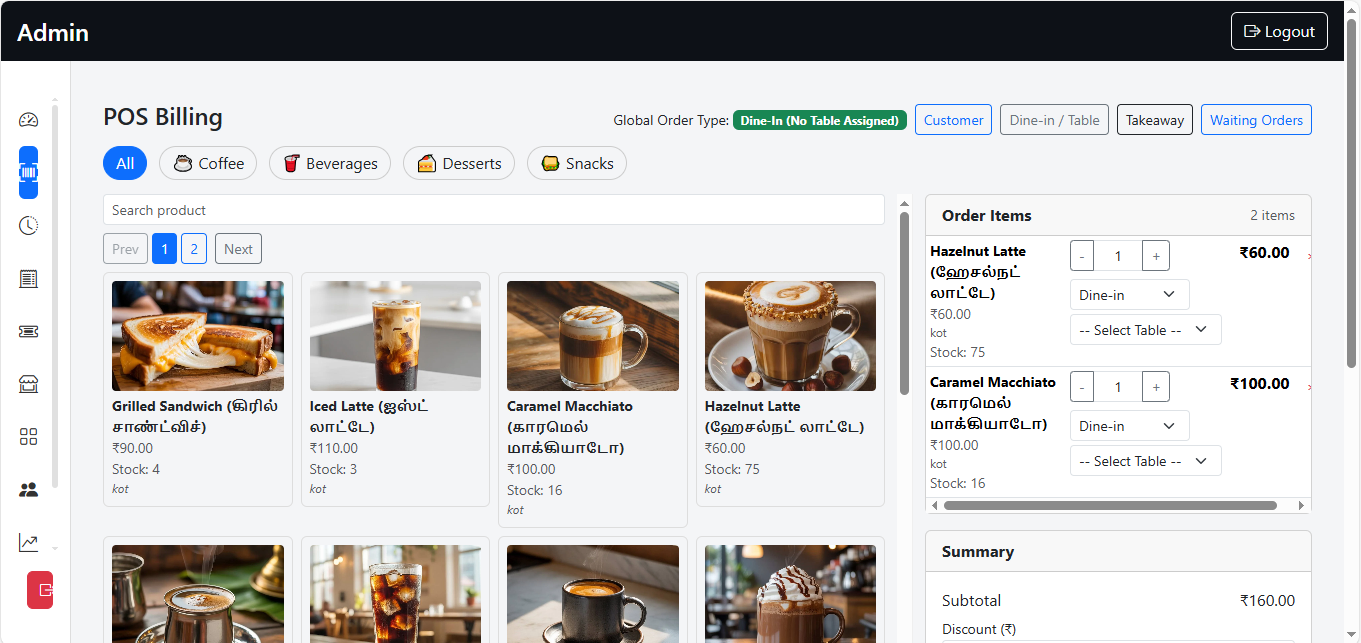Open the shop storefront icon in sidebar
This screenshot has height=643, width=1361.
28,385
